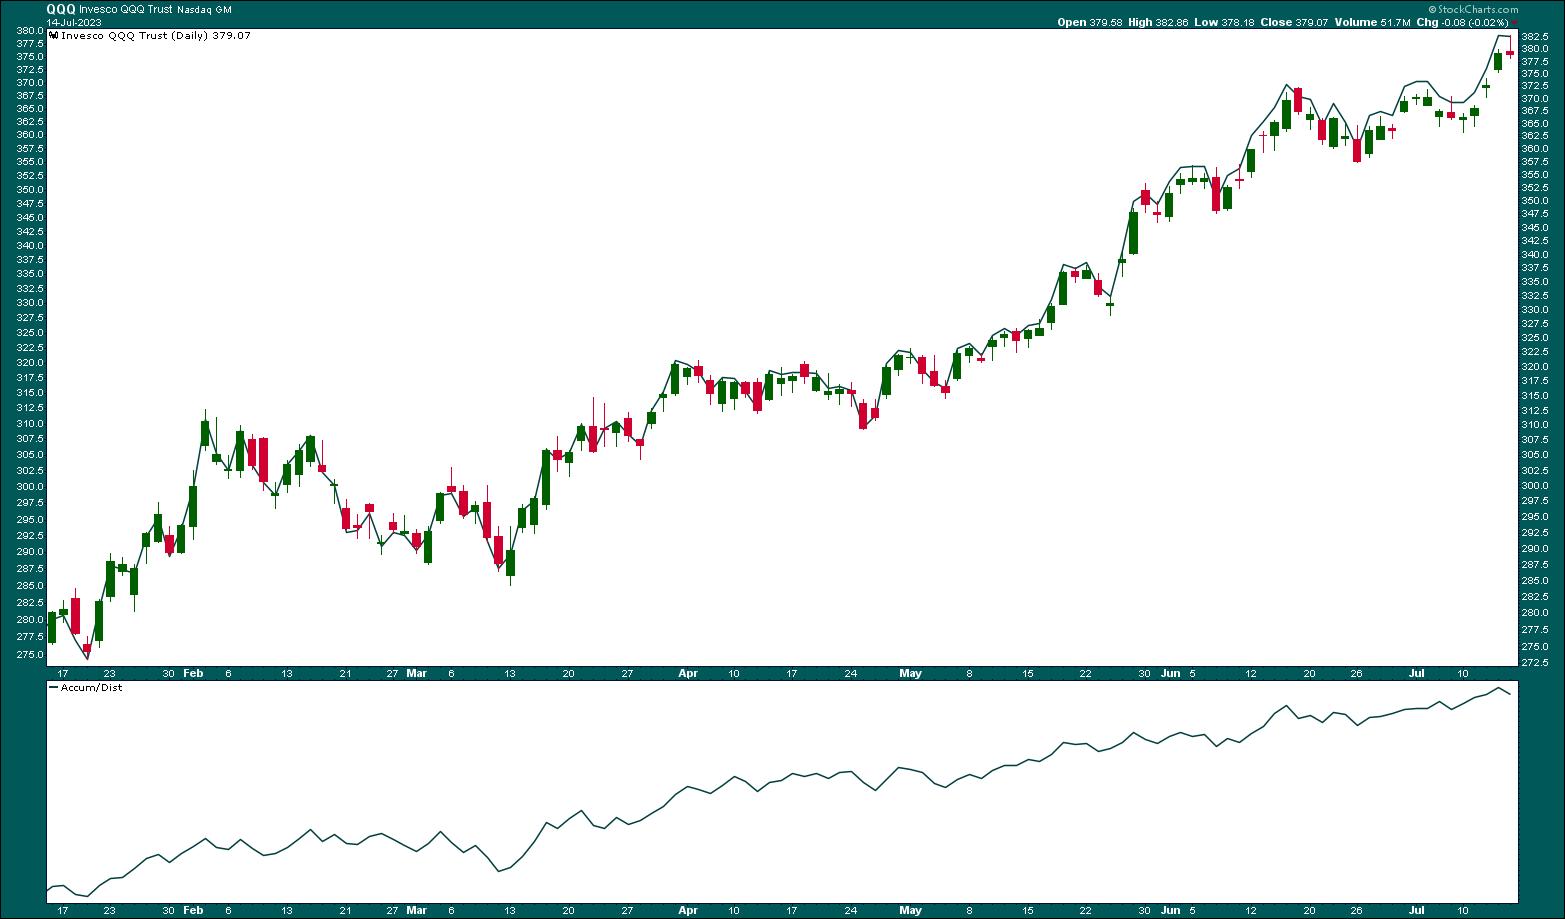This screenshot has width=1565, height=919.
Task: Click the QQQ ticker symbol in the header
Action: point(60,8)
